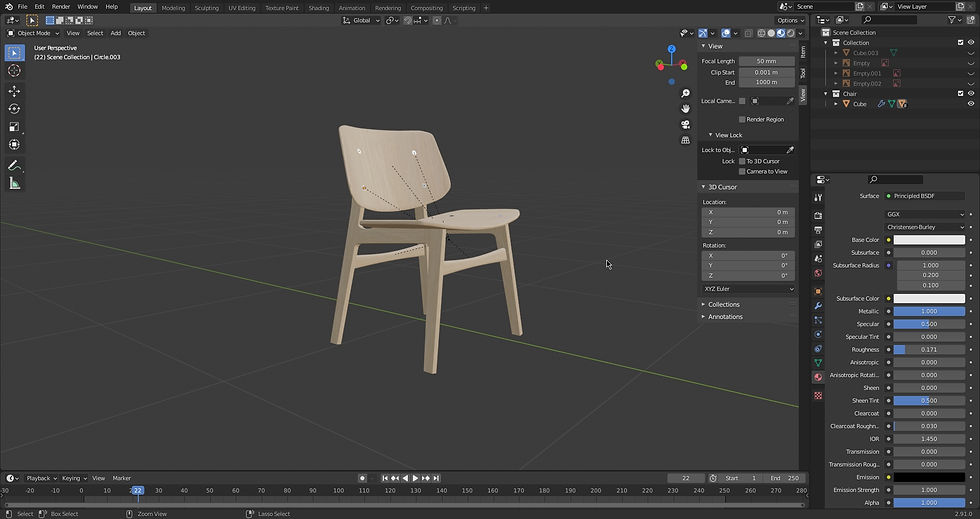Open the Object Mode dropdown

[33, 33]
